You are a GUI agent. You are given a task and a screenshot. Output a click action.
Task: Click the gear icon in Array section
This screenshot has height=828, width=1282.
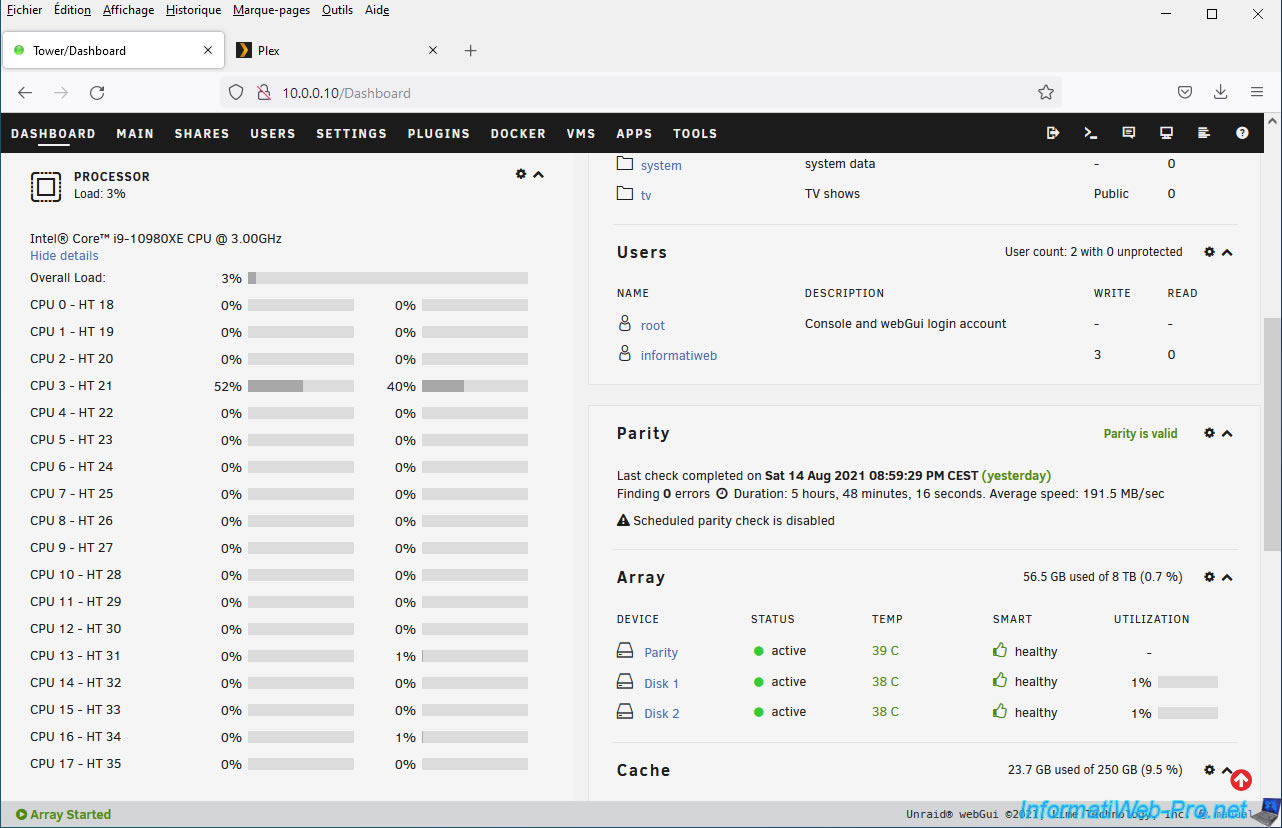[x=1209, y=577]
